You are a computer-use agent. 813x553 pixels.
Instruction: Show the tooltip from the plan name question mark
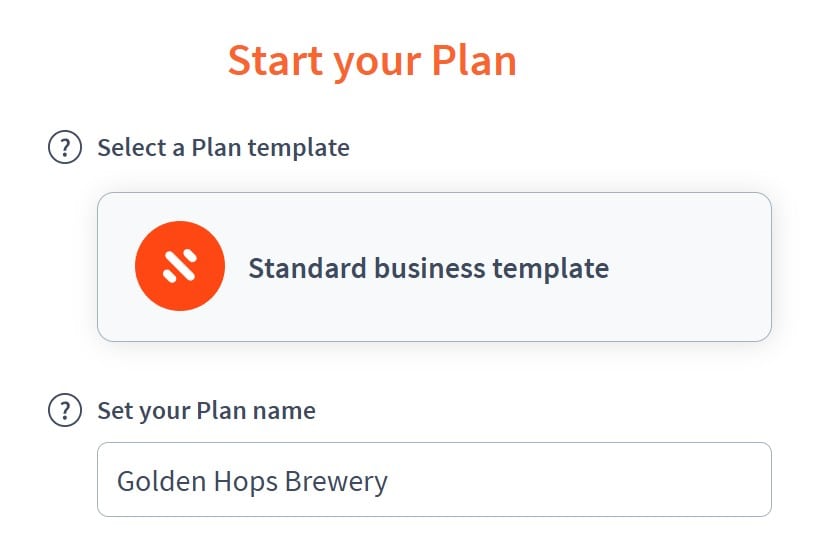pos(65,410)
